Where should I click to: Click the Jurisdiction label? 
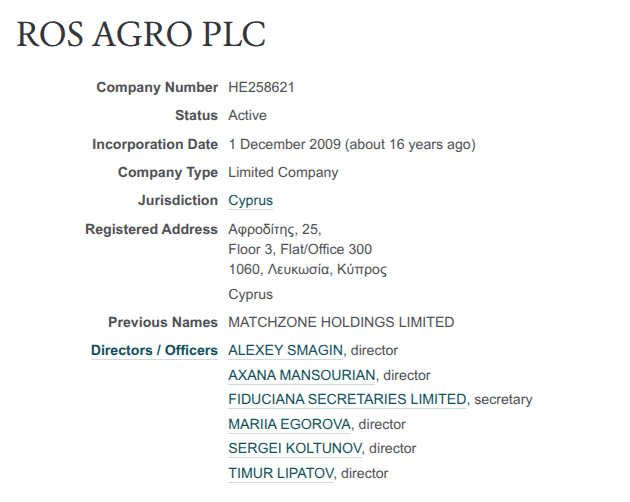point(177,201)
